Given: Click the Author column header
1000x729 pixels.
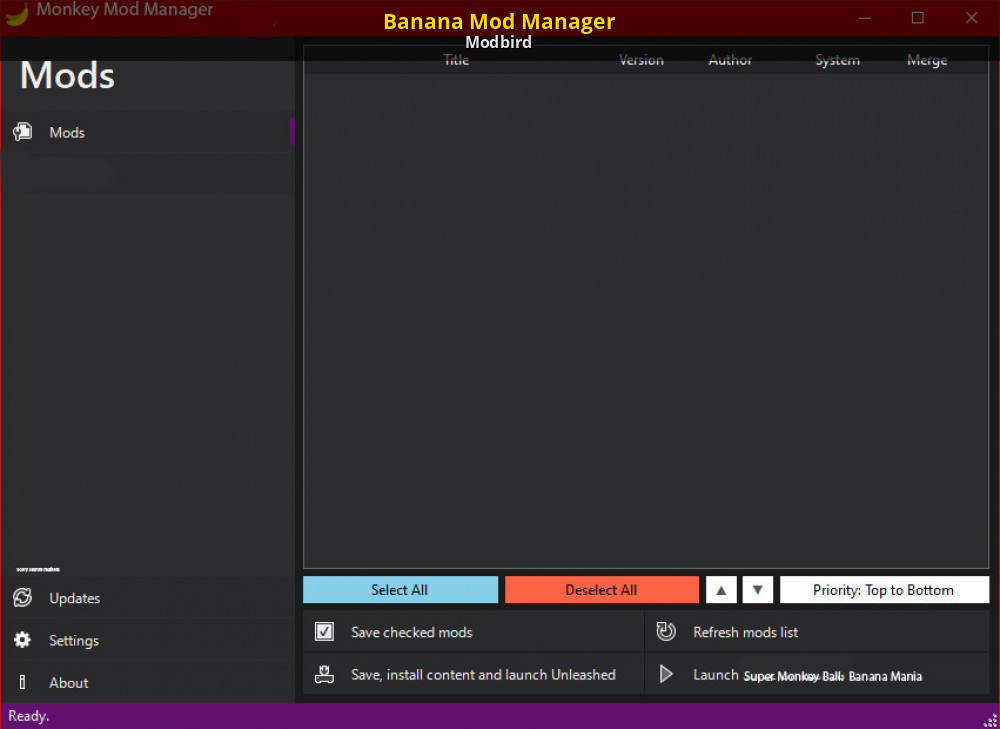Looking at the screenshot, I should click(x=730, y=60).
